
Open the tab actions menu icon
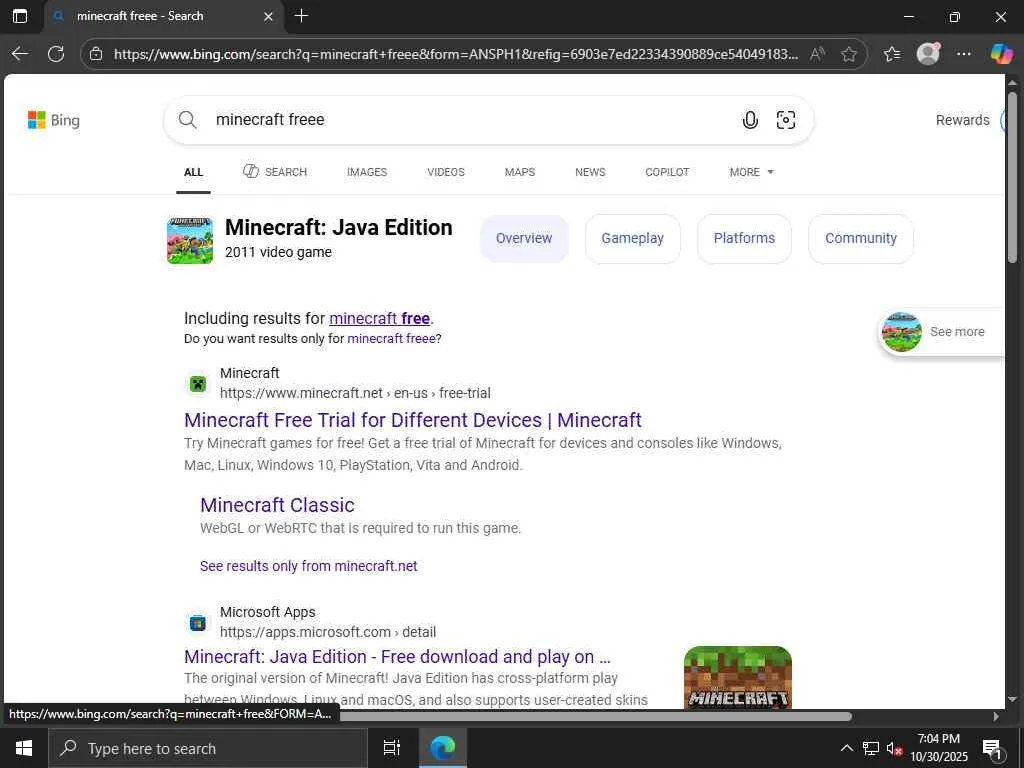[x=20, y=16]
